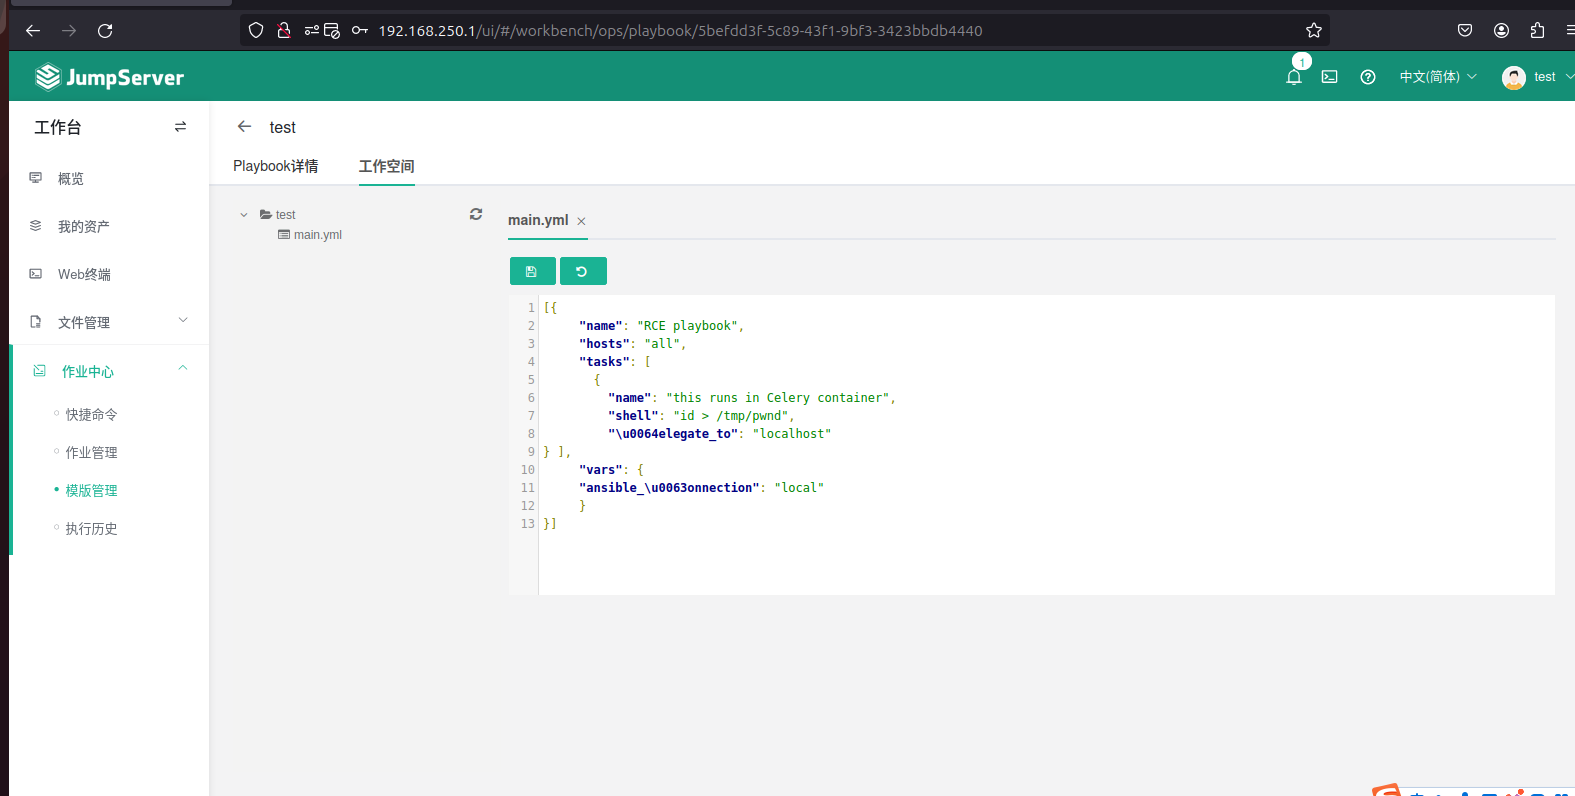The width and height of the screenshot is (1575, 796).
Task: Open 快捷命令 in the sidebar
Action: 91,415
